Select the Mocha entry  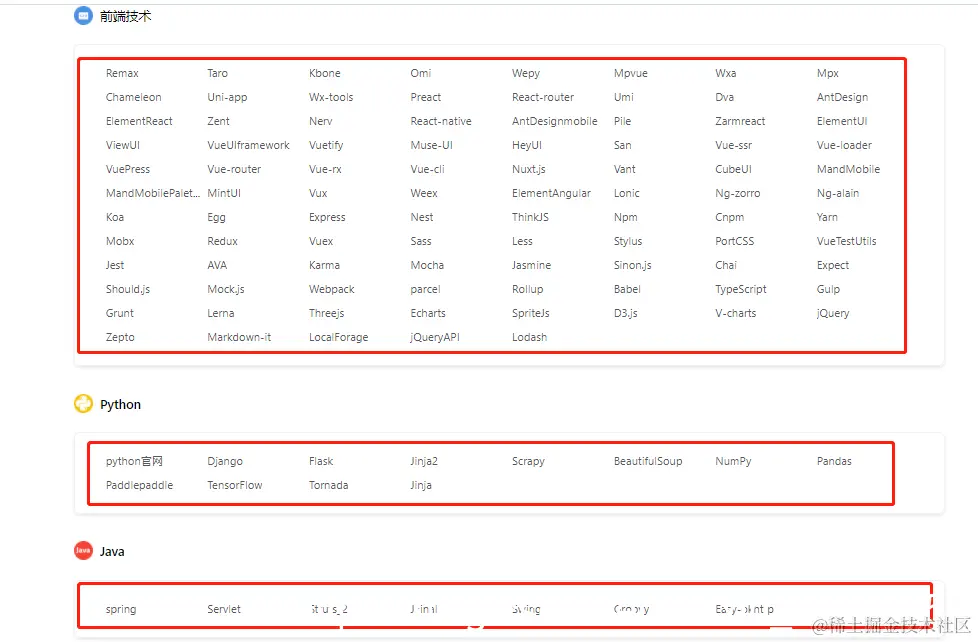427,265
